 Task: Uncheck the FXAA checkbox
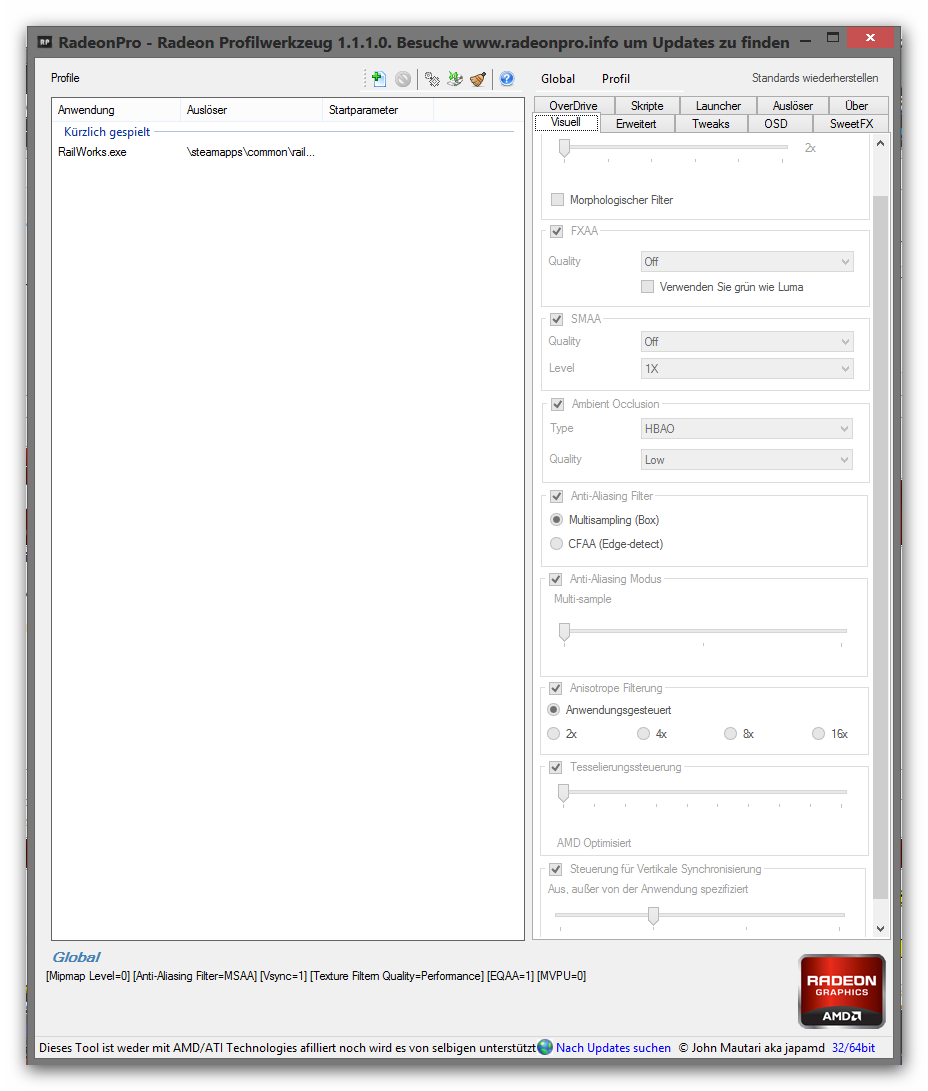pyautogui.click(x=557, y=231)
